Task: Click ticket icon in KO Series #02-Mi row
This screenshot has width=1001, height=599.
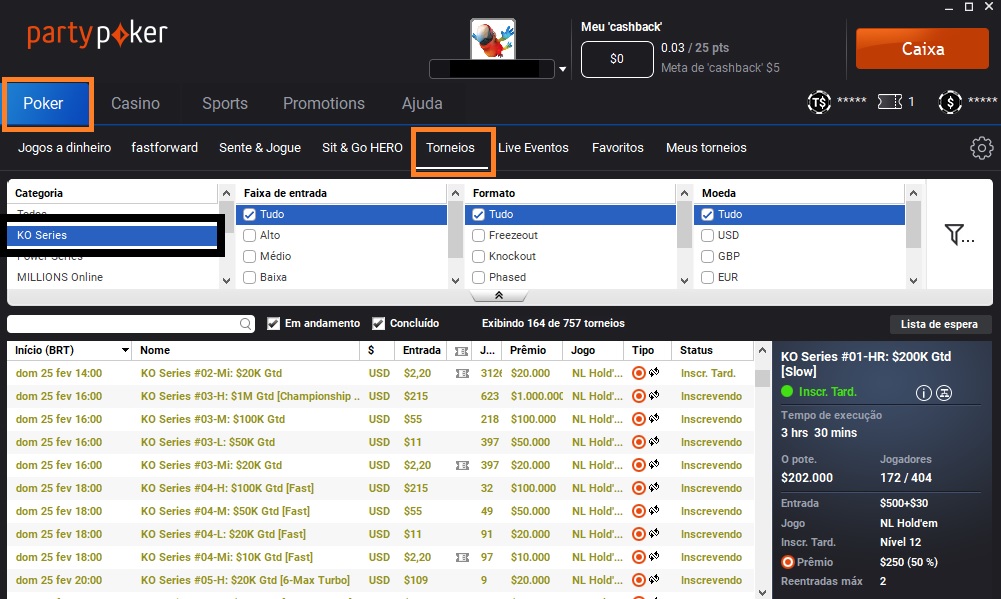Action: pyautogui.click(x=462, y=374)
